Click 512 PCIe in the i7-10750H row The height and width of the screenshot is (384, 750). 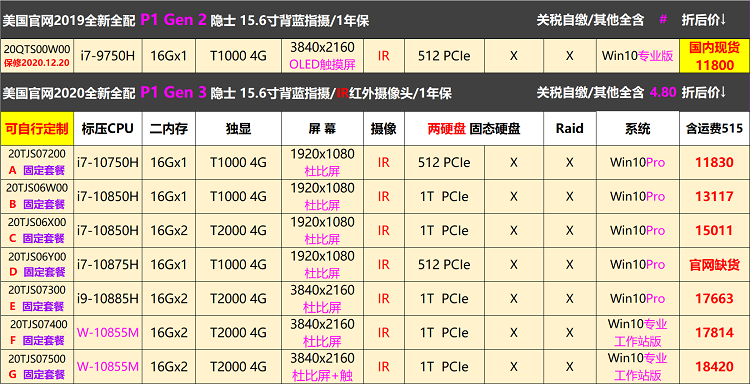coord(444,163)
